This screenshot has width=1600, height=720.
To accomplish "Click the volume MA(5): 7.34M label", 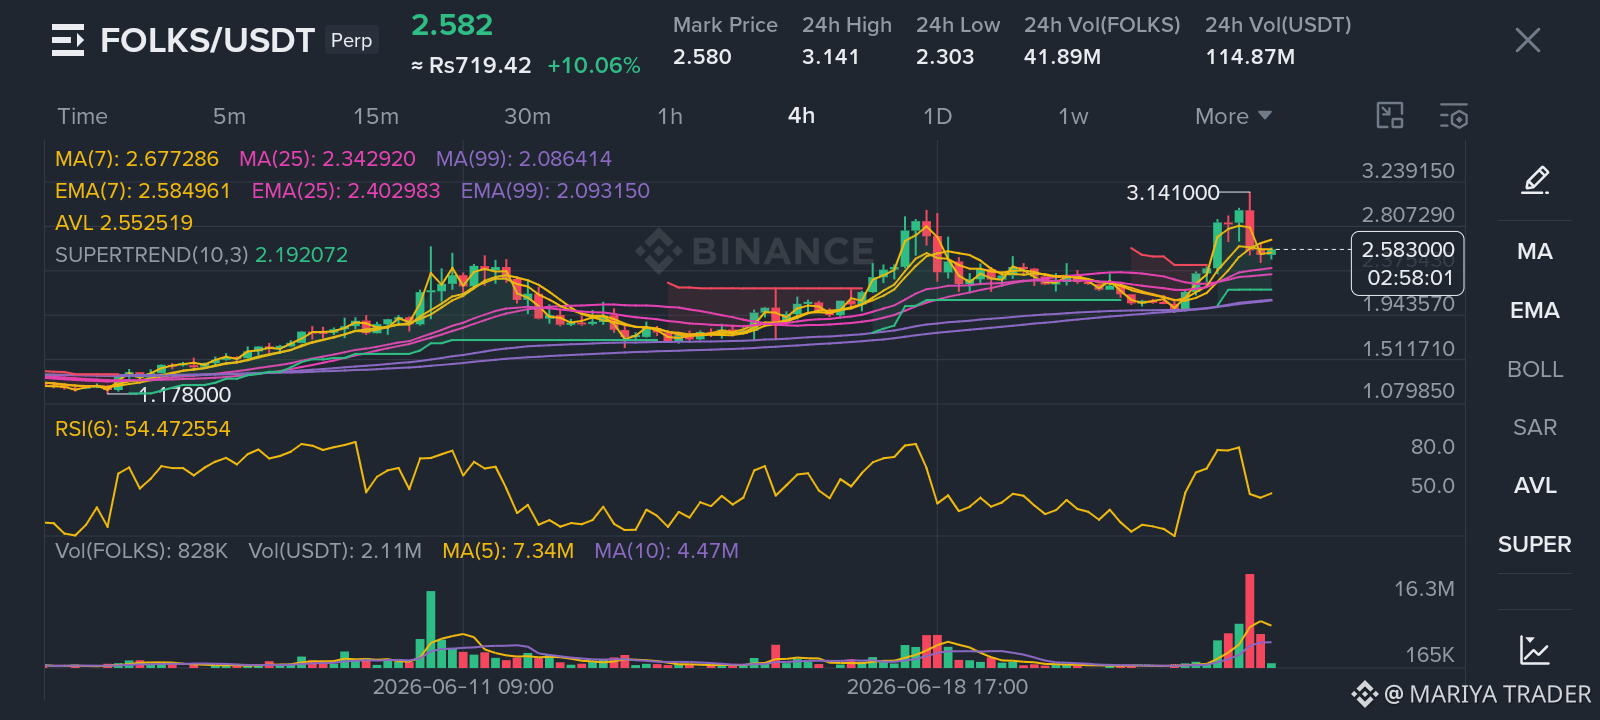I will (x=508, y=551).
